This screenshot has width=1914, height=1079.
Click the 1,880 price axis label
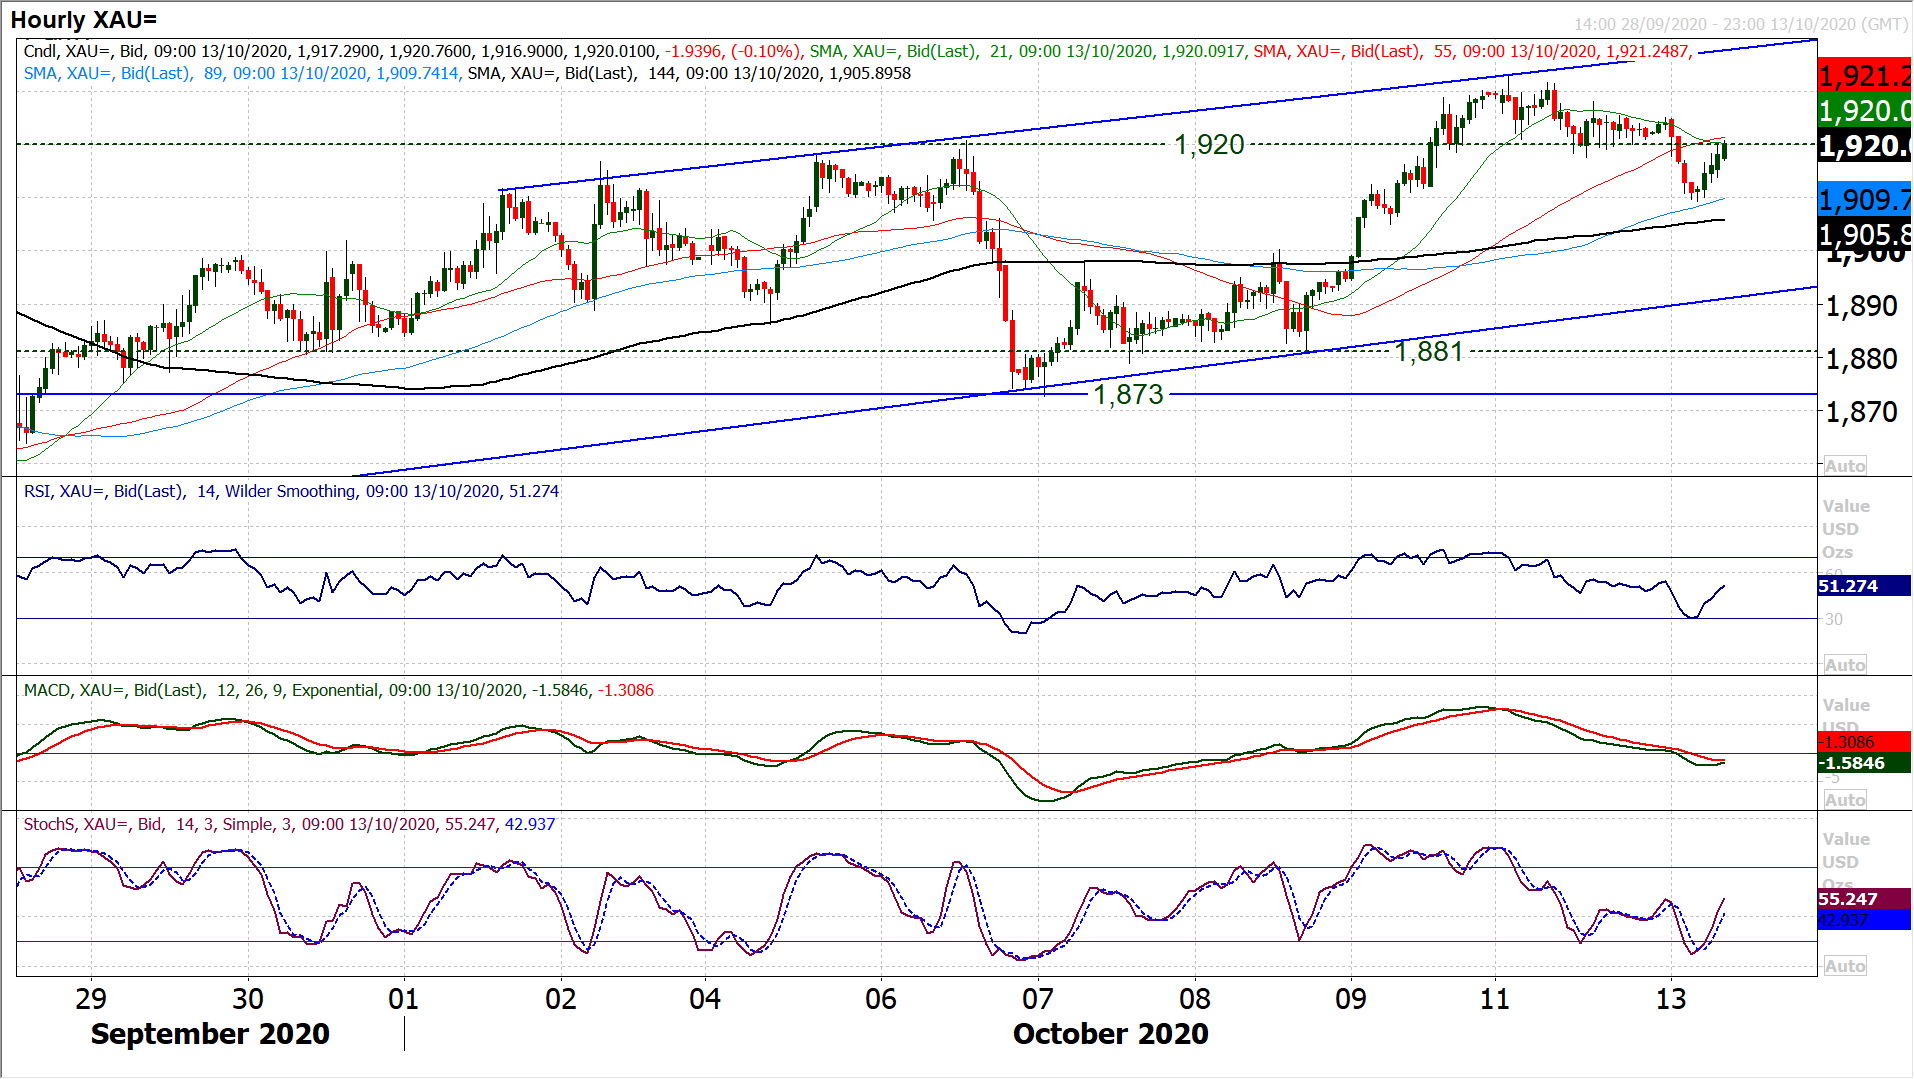1861,358
